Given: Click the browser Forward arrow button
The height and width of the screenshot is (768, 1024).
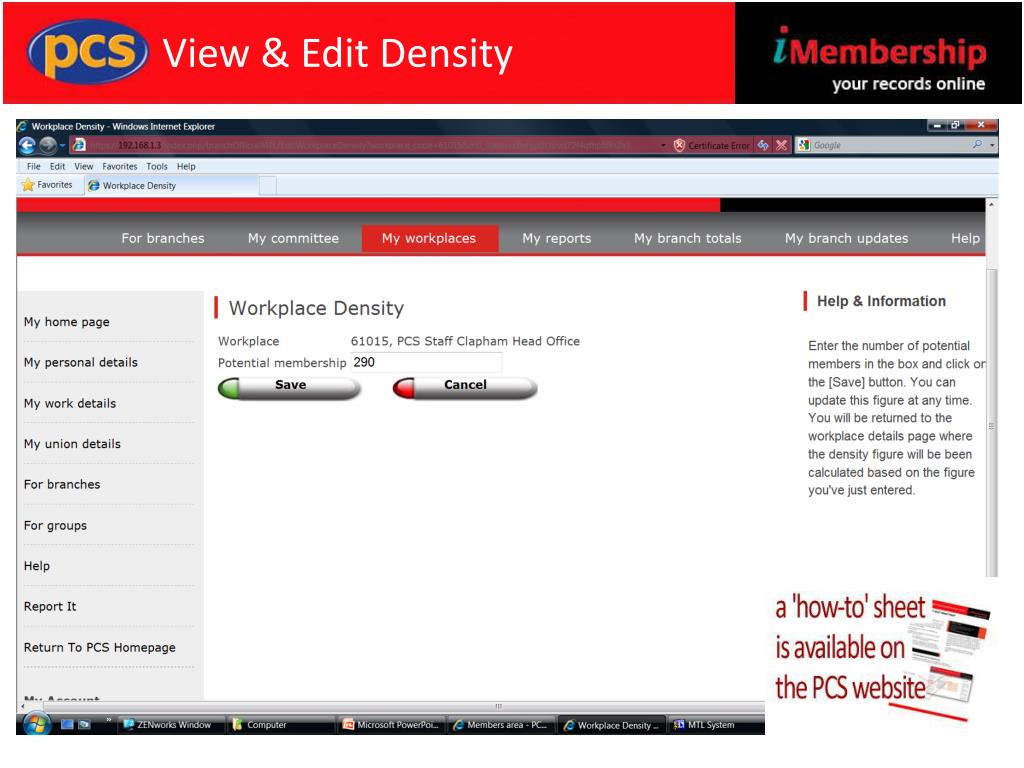Looking at the screenshot, I should 48,145.
